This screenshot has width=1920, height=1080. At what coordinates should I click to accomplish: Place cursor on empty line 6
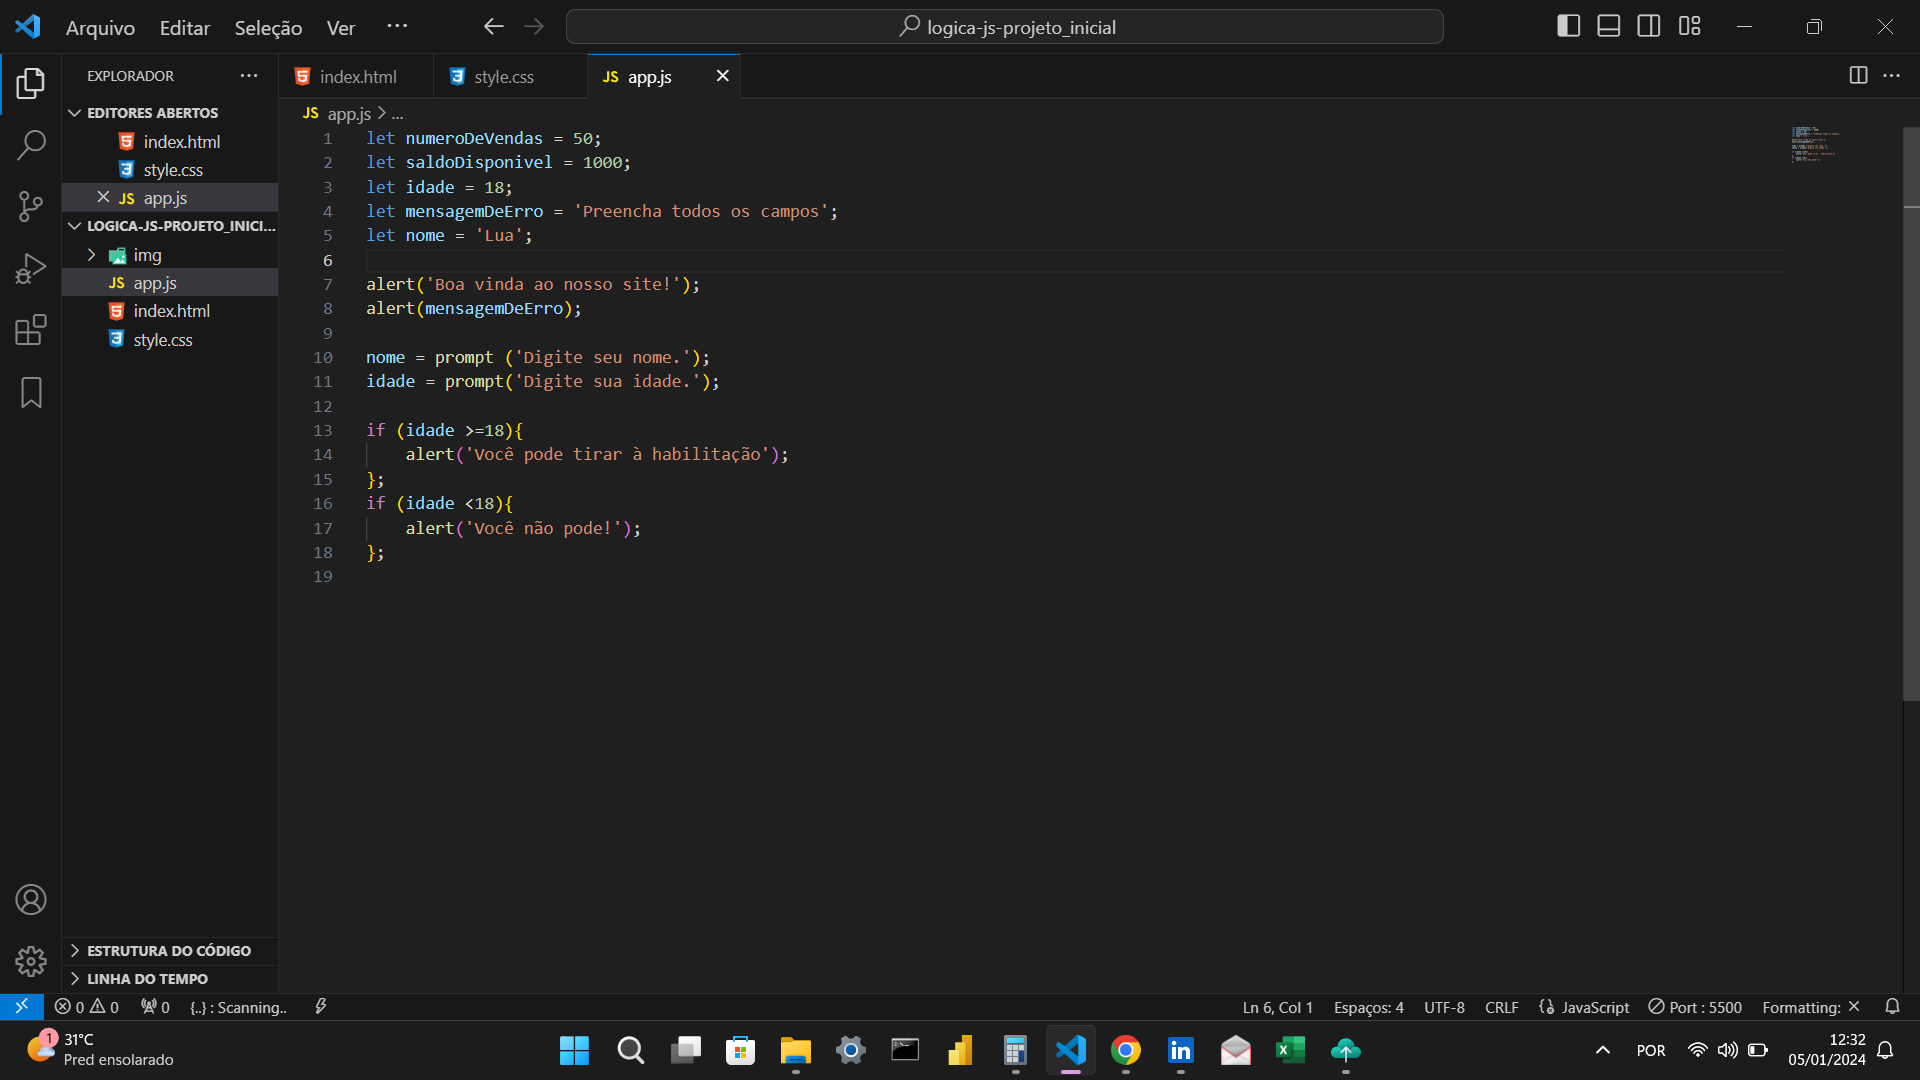coord(1074,260)
